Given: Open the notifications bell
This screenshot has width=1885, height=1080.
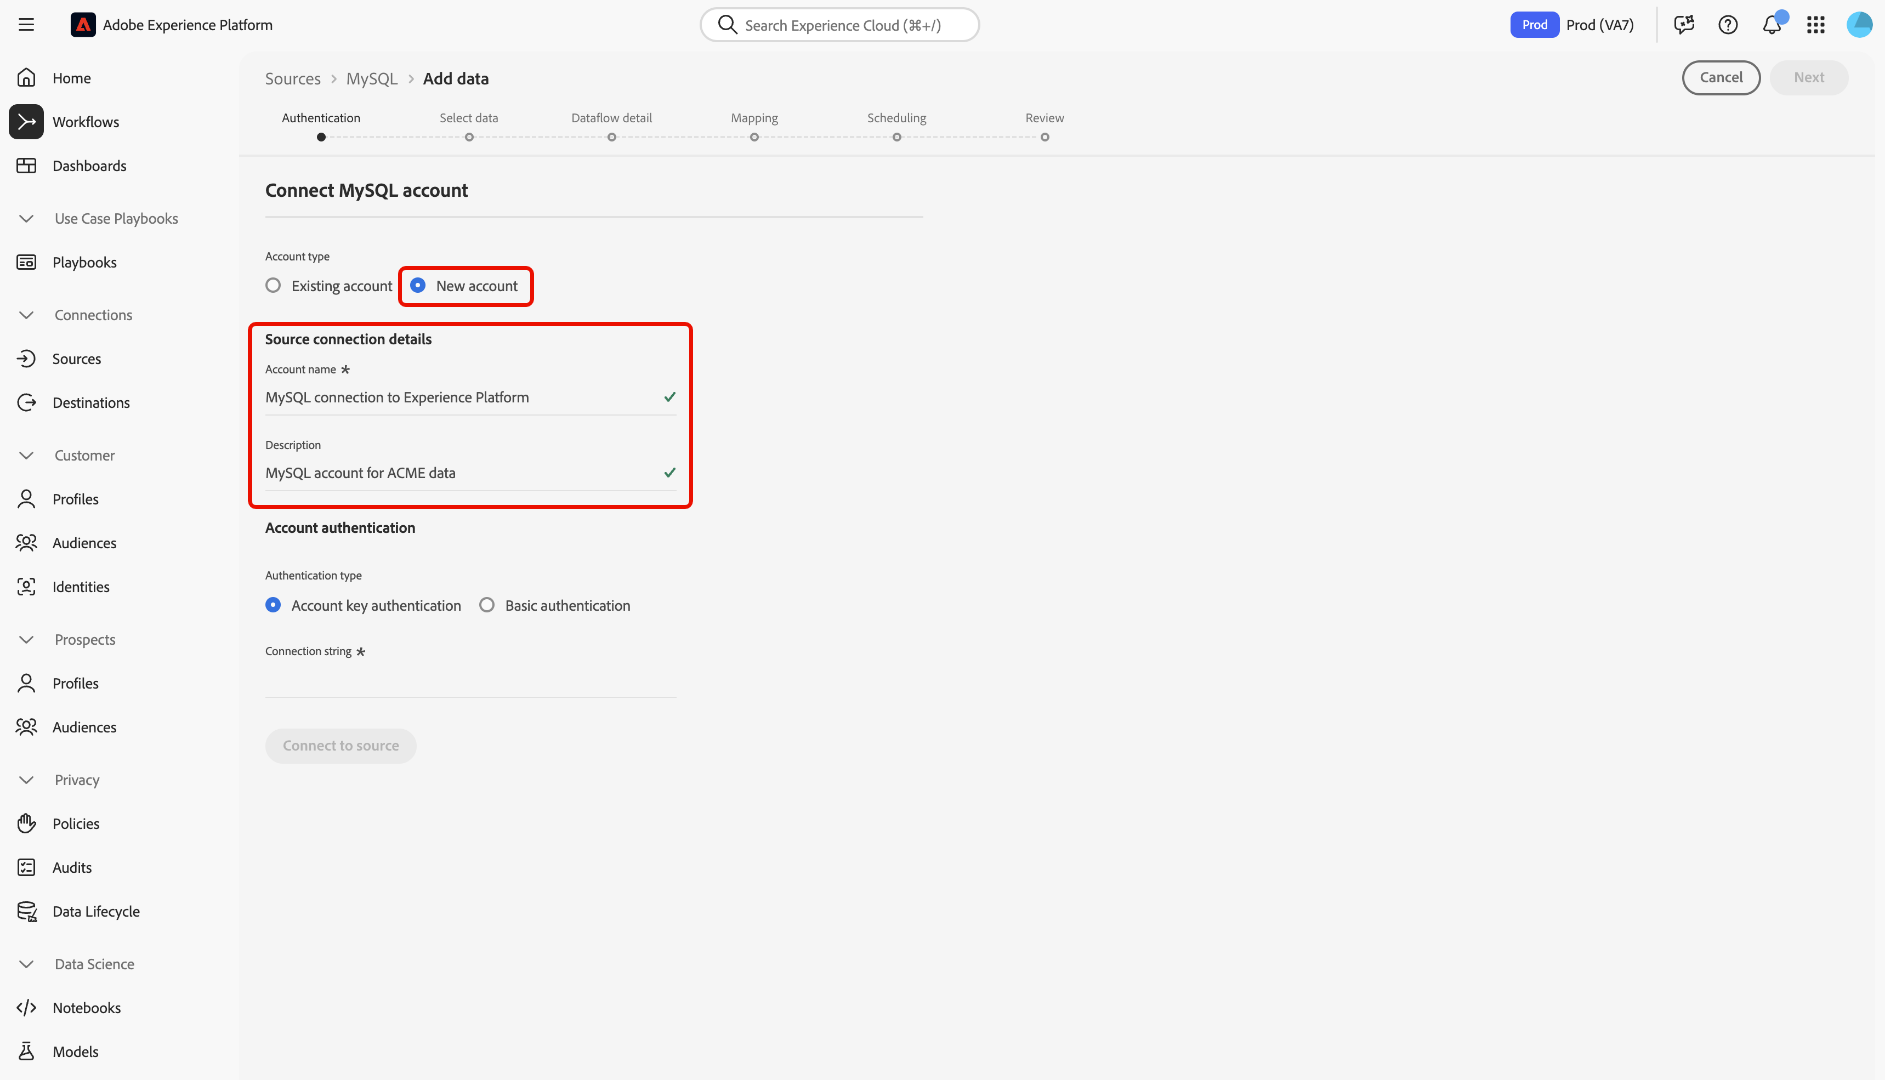Looking at the screenshot, I should (x=1773, y=24).
